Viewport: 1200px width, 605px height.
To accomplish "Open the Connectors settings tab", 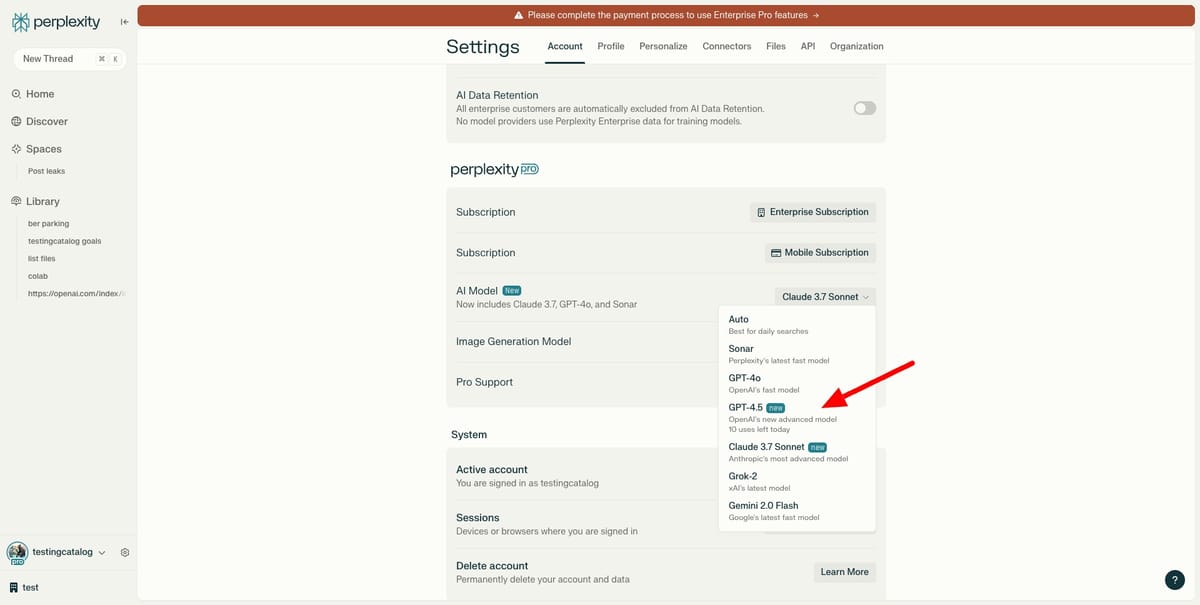I will [x=726, y=45].
